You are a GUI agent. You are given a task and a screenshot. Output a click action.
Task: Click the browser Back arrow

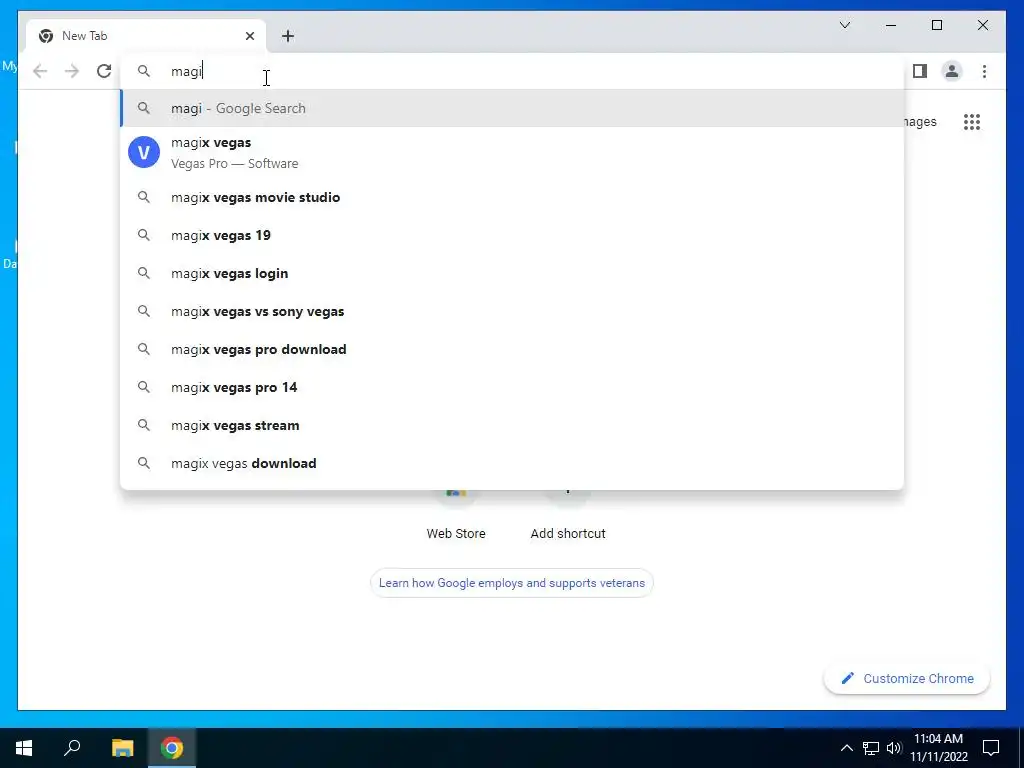pyautogui.click(x=40, y=71)
